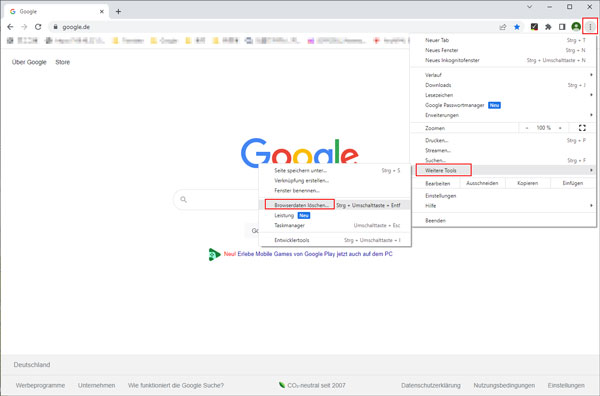Image resolution: width=600 pixels, height=396 pixels.
Task: Select Beenden to quit Chrome
Action: (x=504, y=220)
